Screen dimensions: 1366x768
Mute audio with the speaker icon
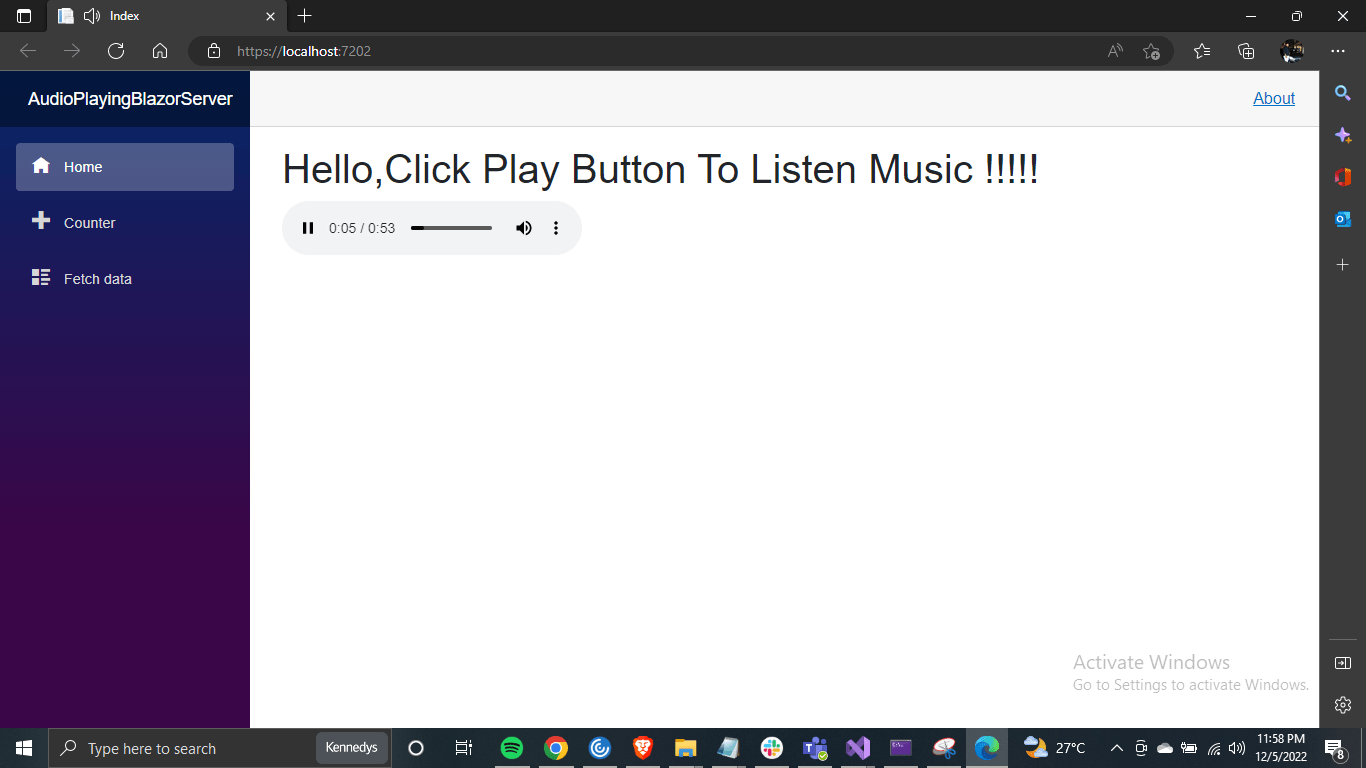[x=524, y=228]
